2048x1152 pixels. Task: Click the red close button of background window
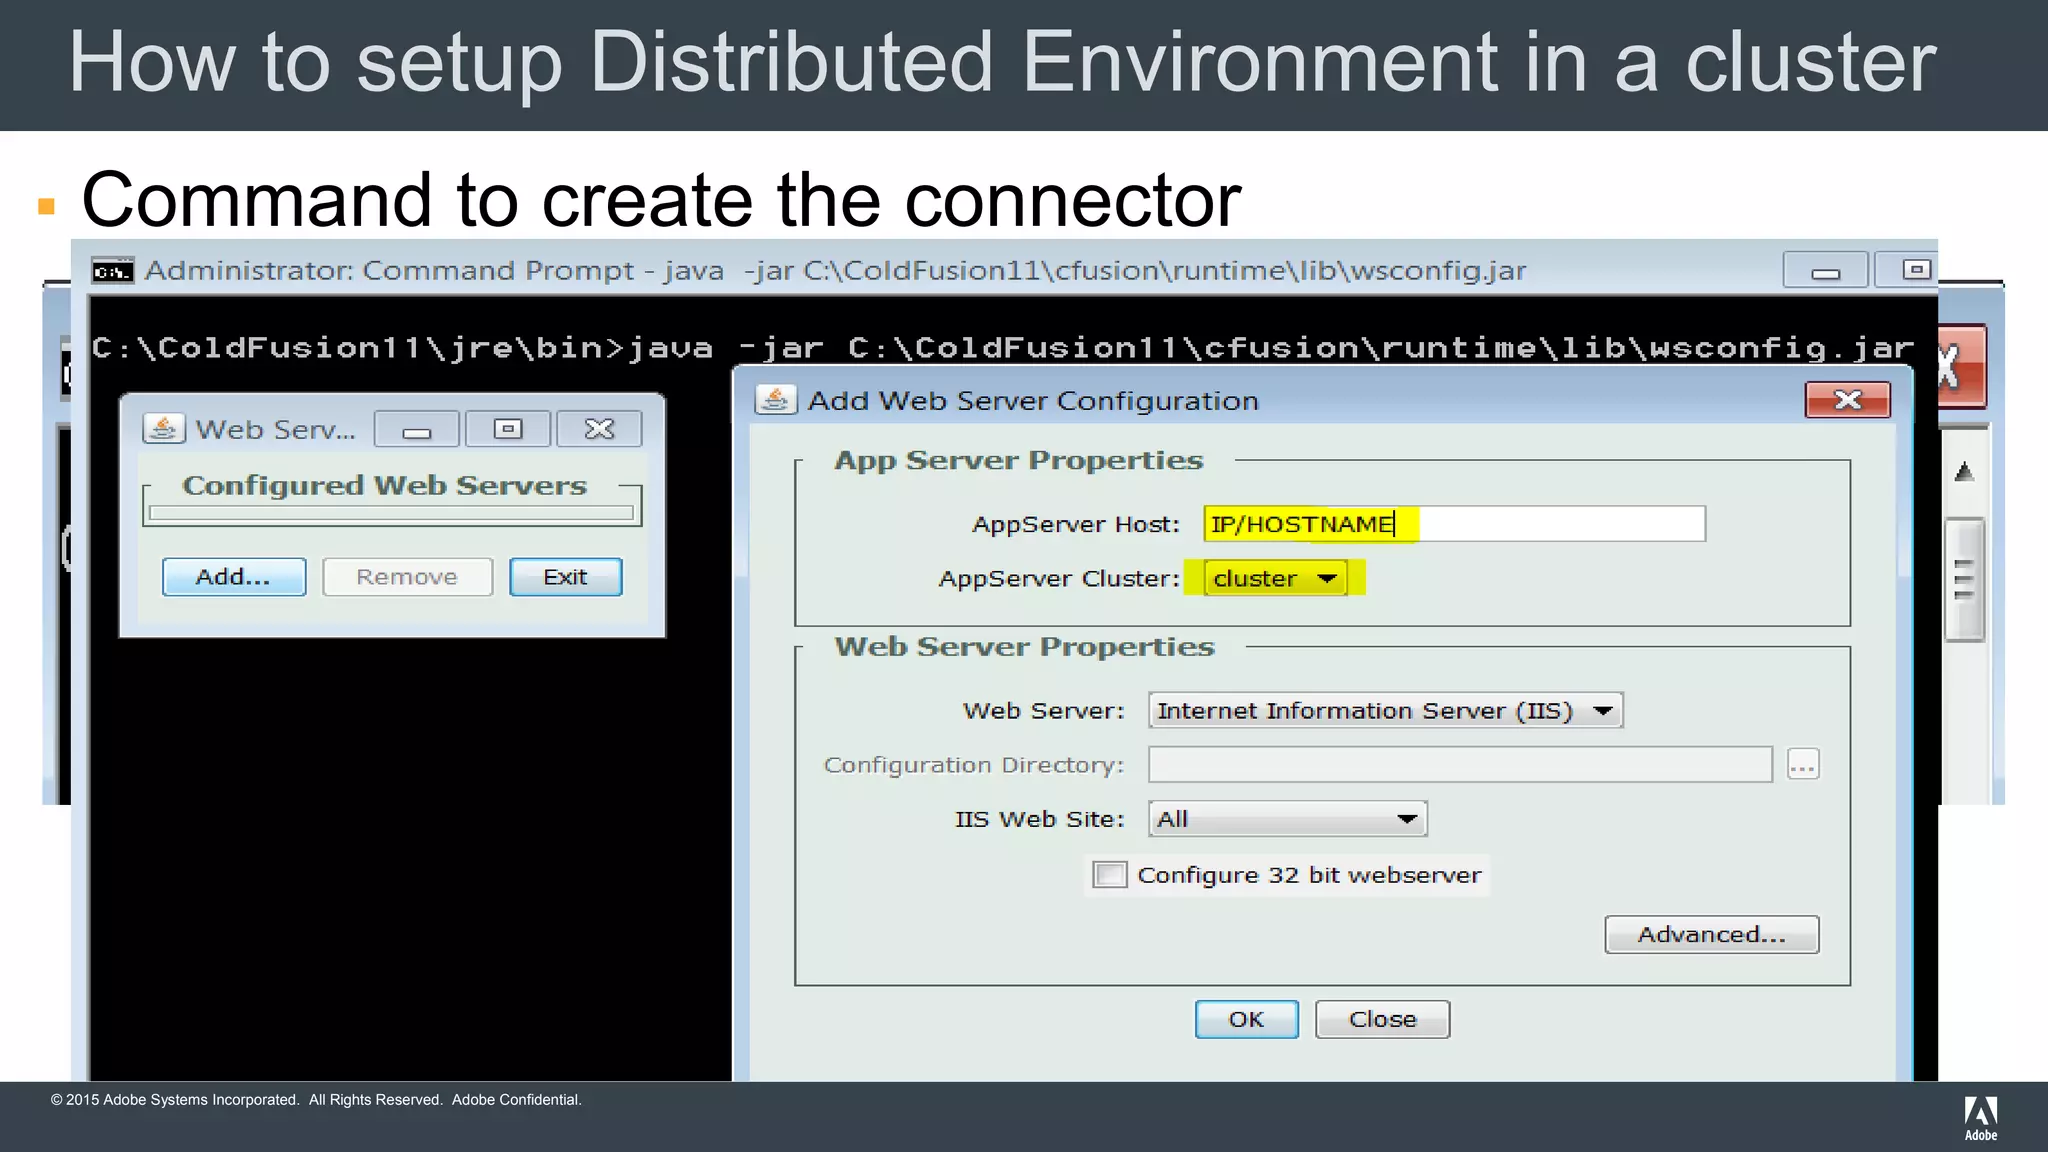(x=1962, y=366)
